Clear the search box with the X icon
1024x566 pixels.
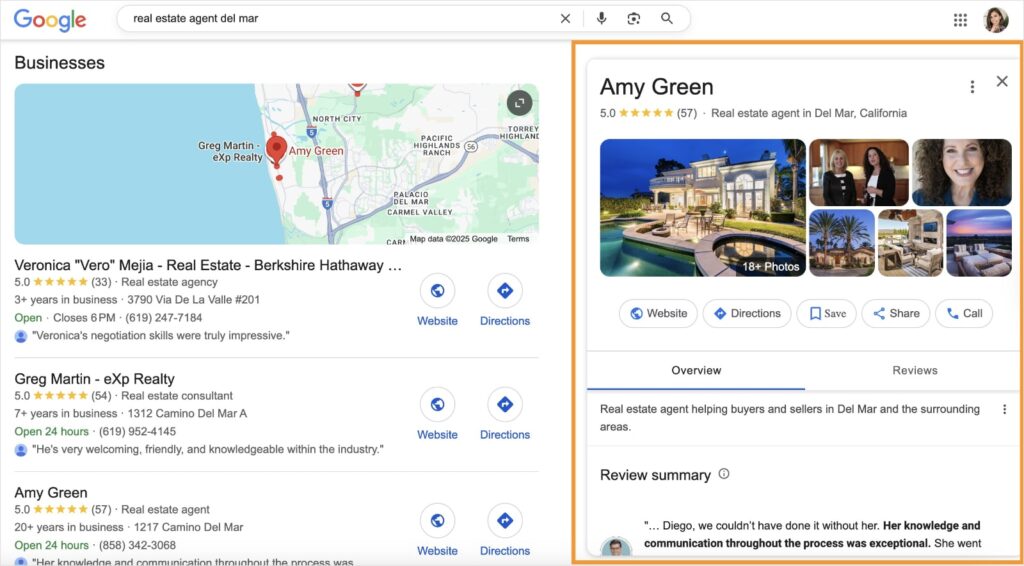(x=565, y=19)
